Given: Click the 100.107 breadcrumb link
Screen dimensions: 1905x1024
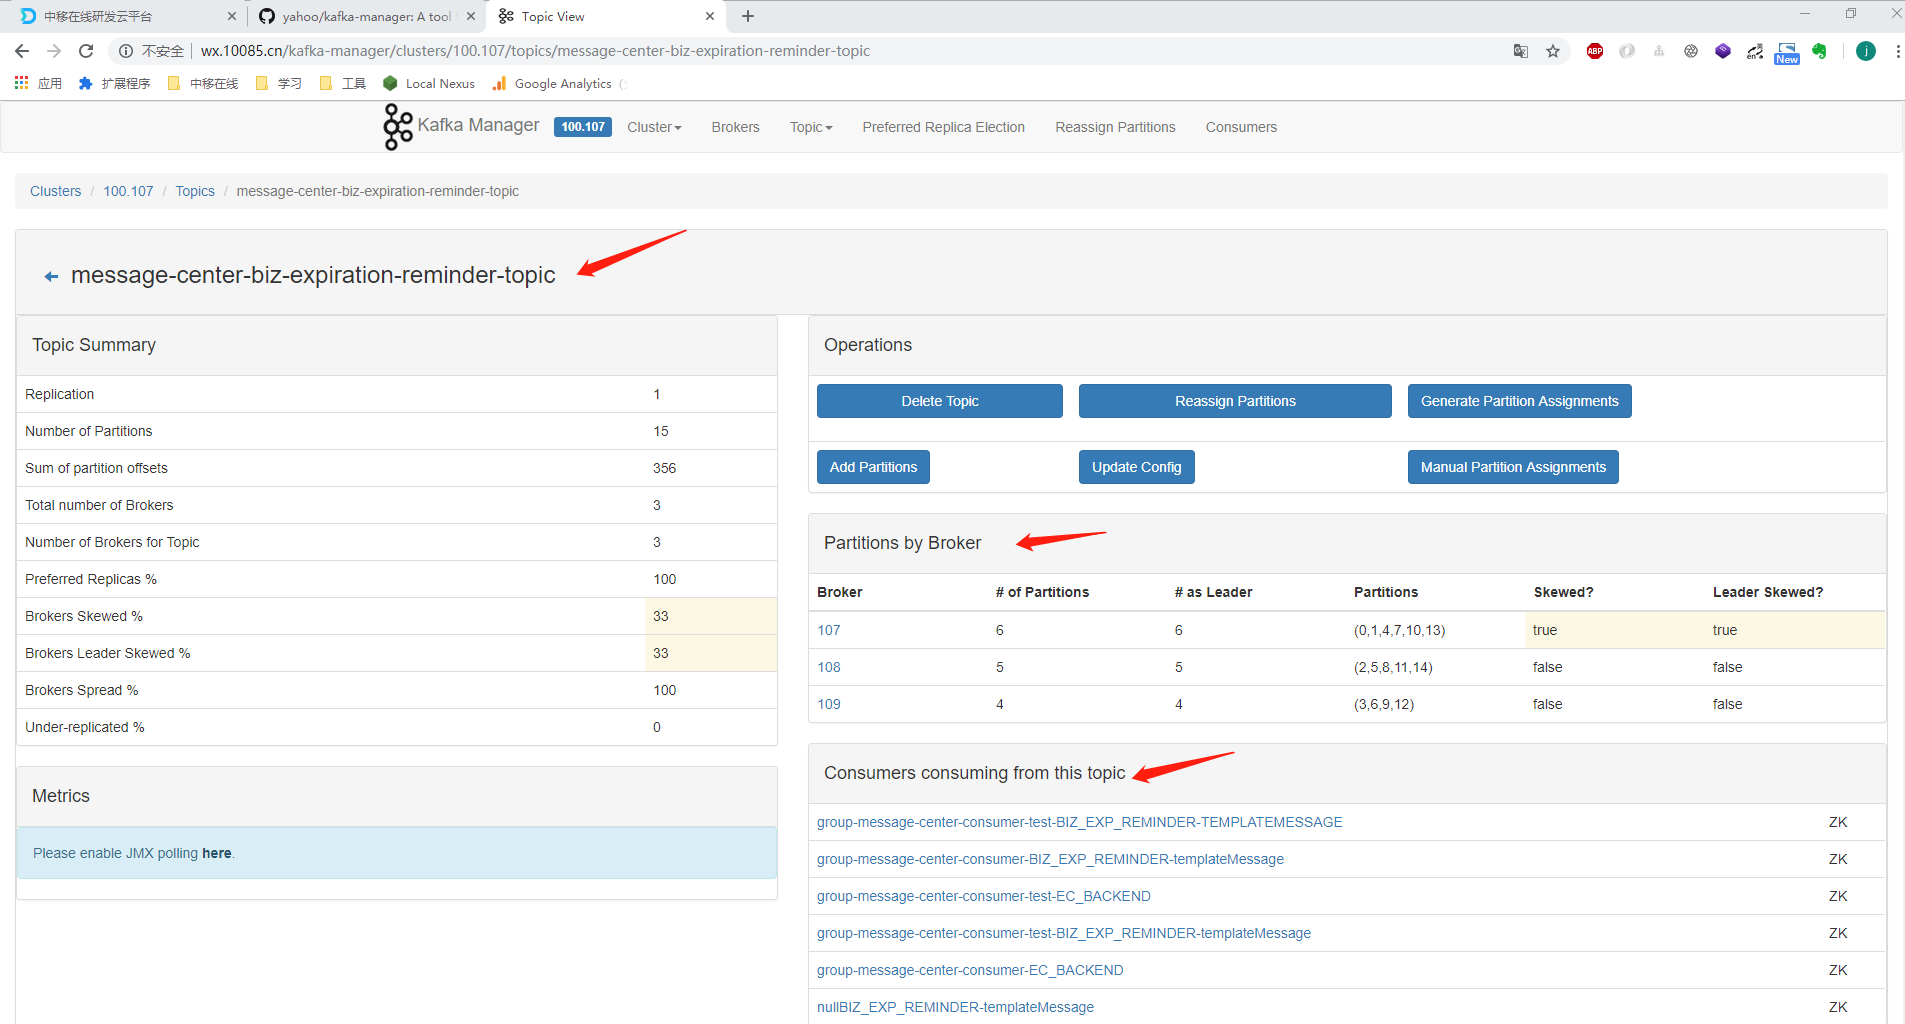Looking at the screenshot, I should (x=128, y=191).
